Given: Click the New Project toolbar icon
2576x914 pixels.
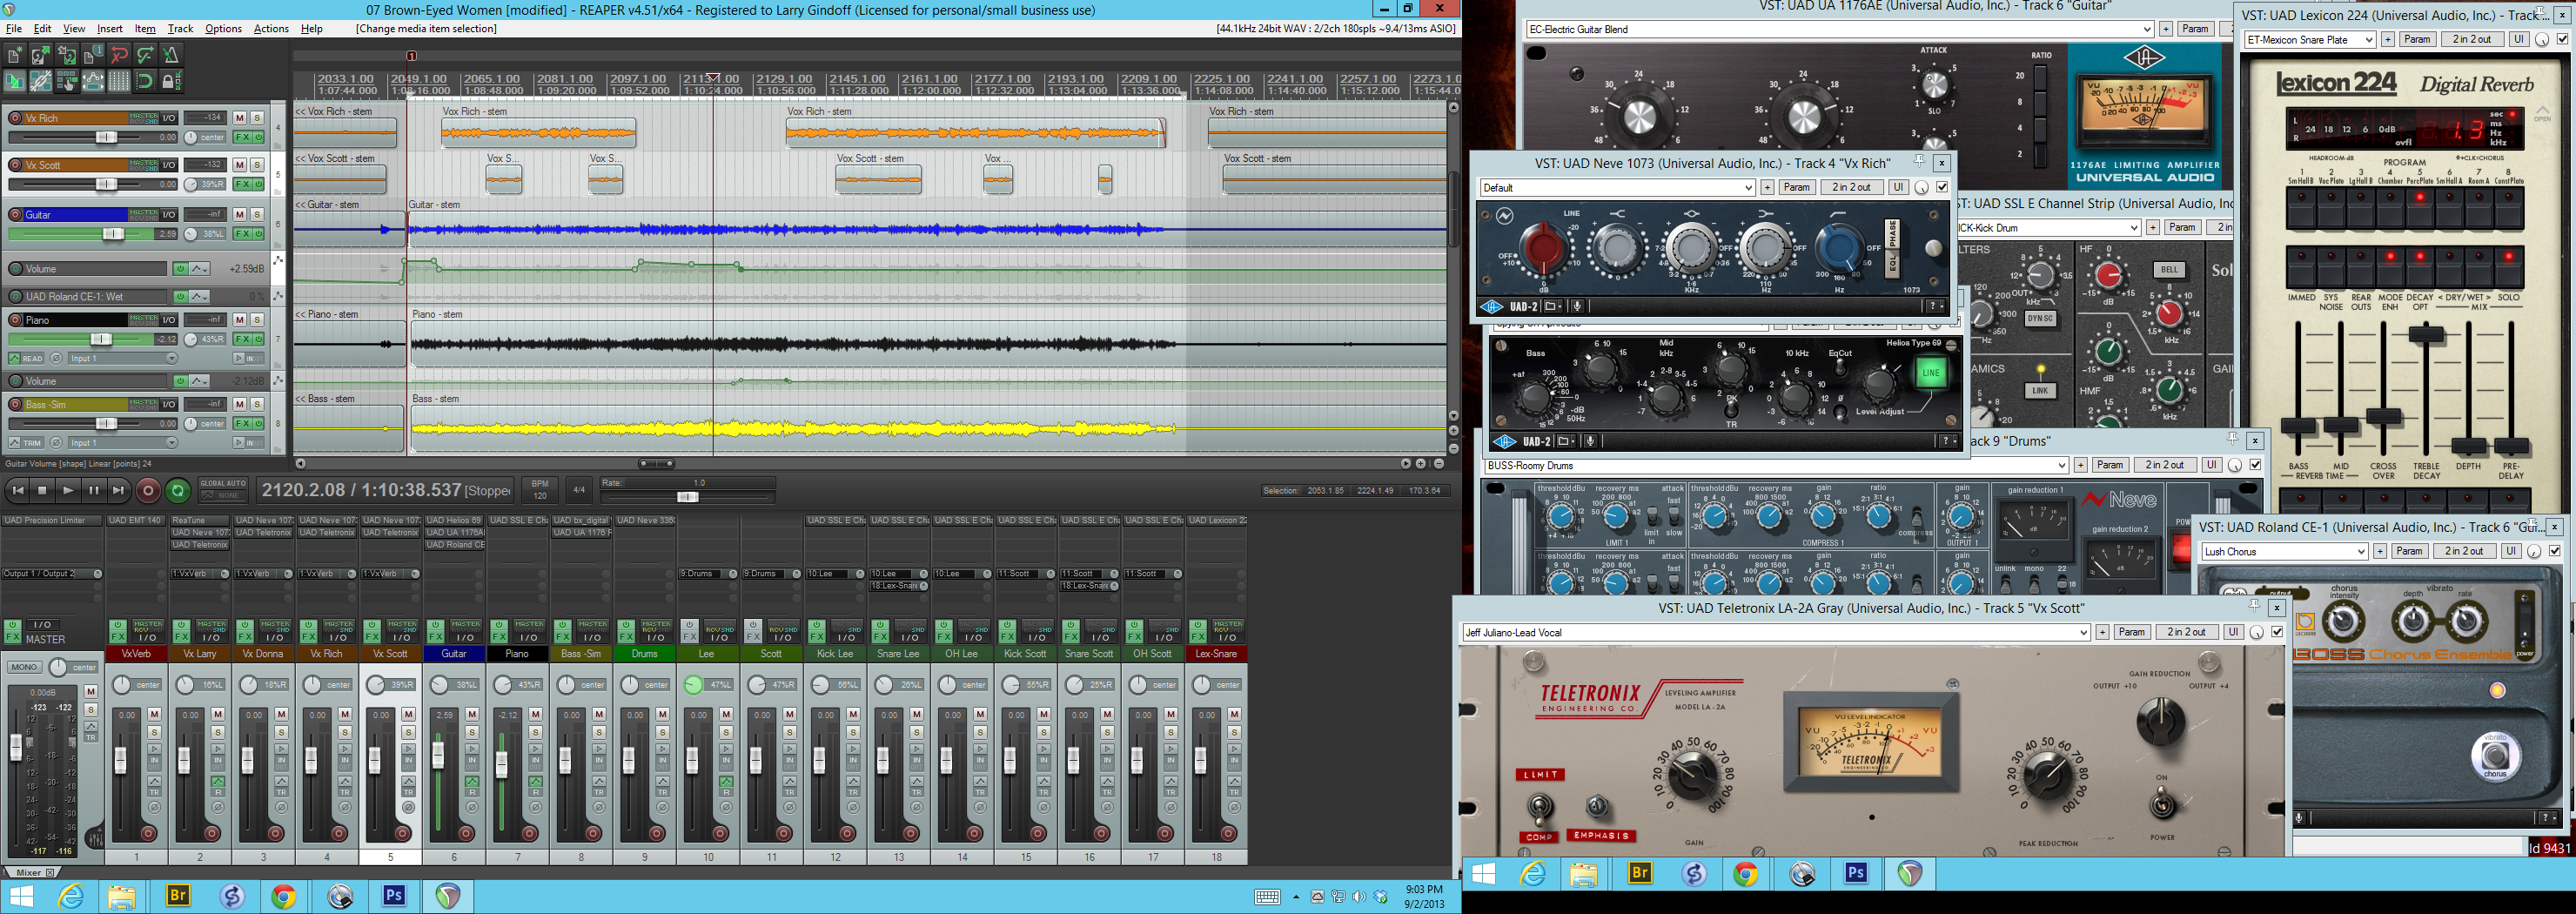Looking at the screenshot, I should click(x=15, y=55).
